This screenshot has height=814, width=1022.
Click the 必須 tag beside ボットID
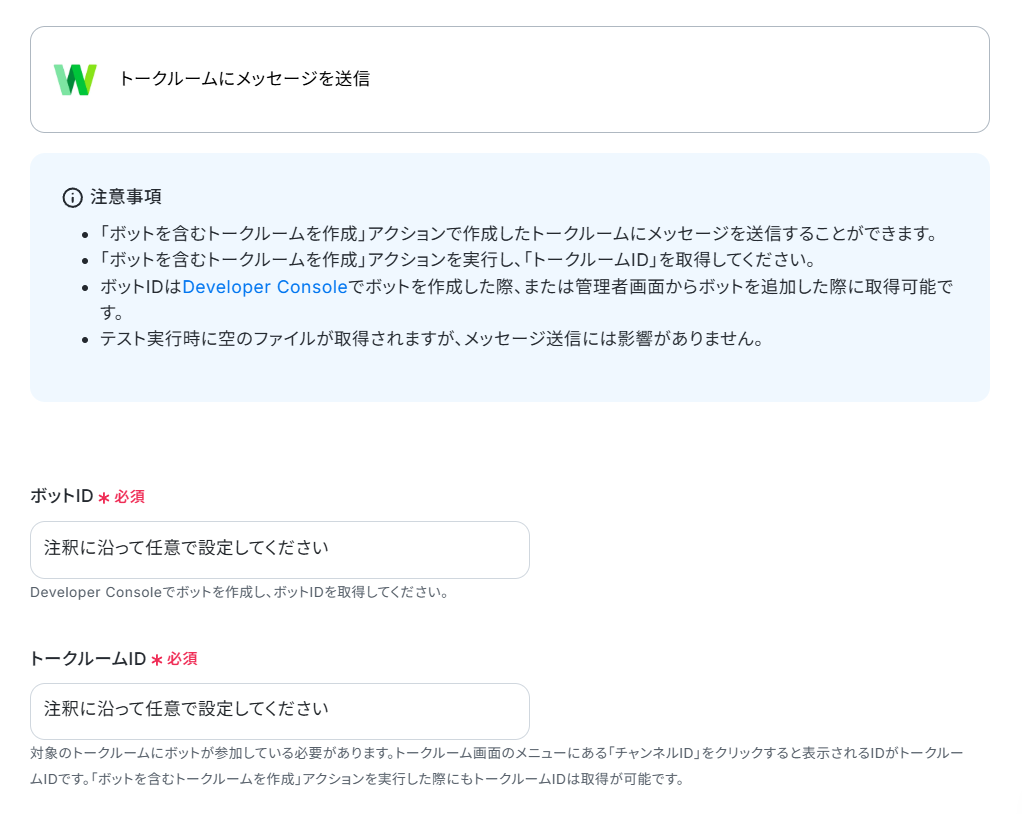point(129,497)
